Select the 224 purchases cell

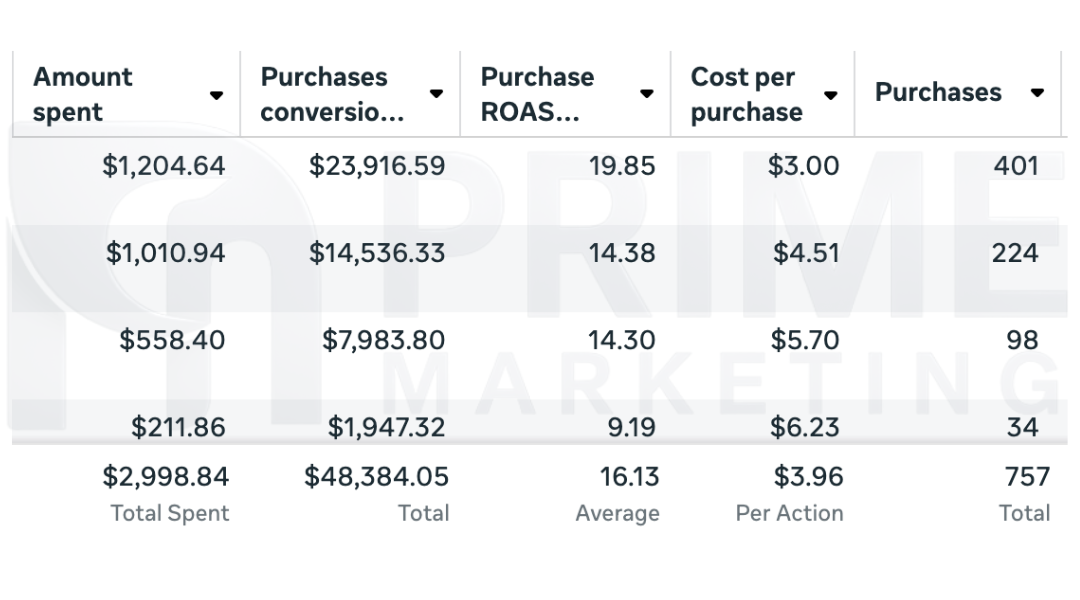click(1015, 253)
